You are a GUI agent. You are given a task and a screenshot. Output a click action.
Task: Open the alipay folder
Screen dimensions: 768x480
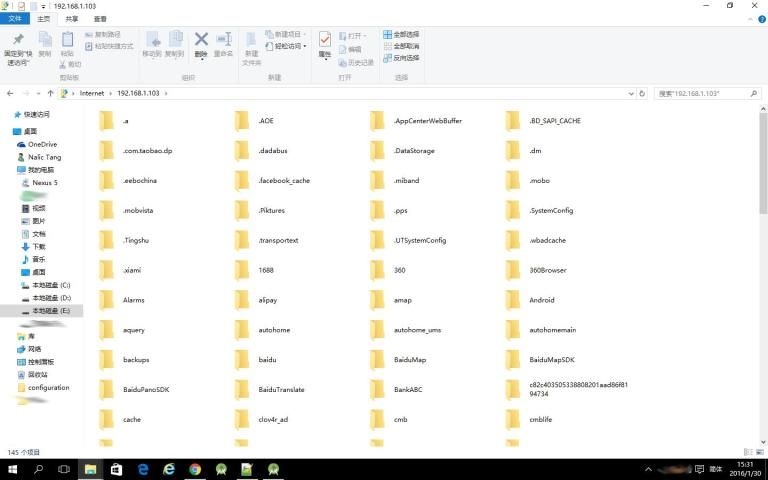tap(267, 300)
